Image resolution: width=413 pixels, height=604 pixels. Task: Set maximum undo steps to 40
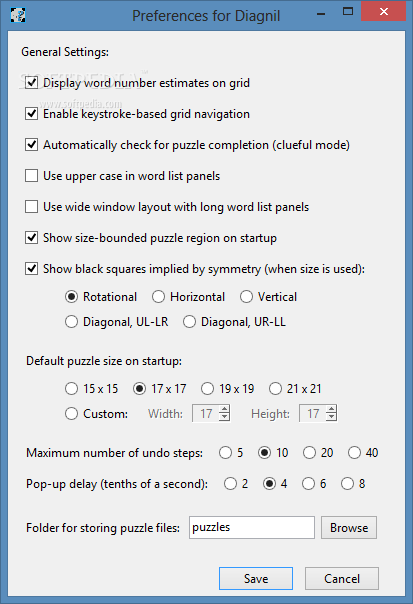pos(354,453)
